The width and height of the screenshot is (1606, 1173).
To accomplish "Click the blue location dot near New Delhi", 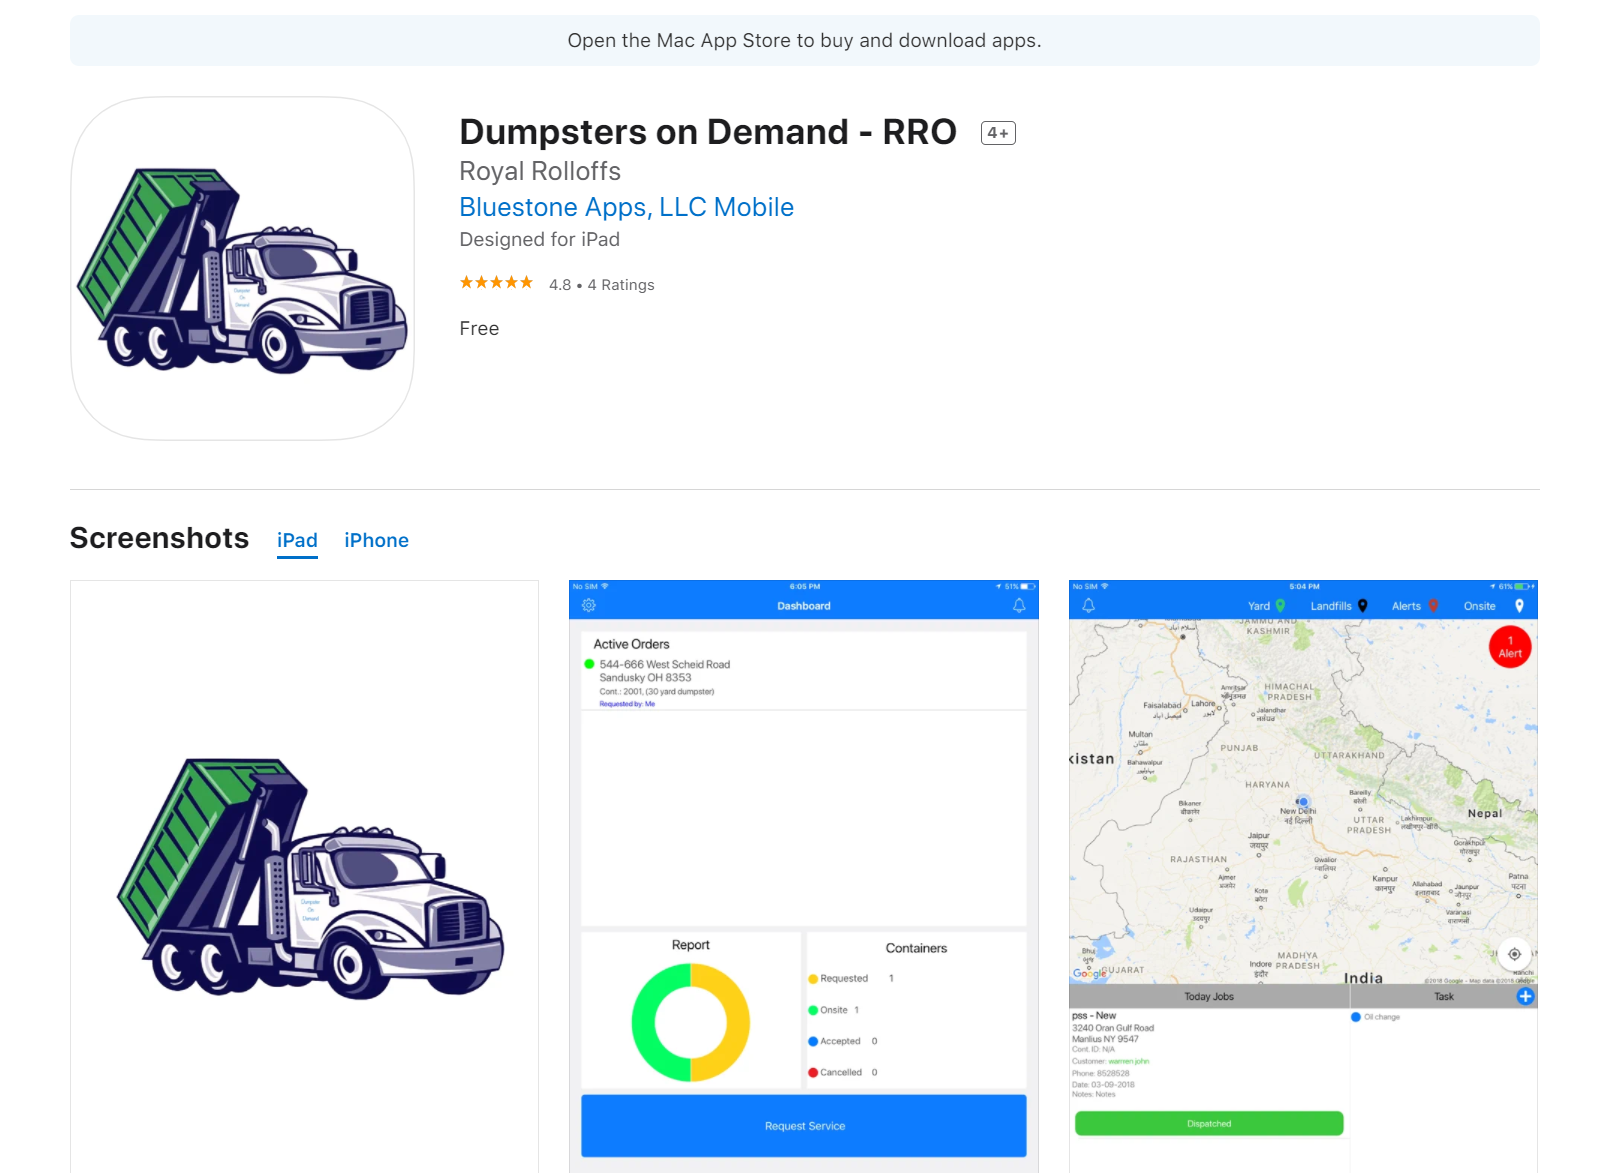I will (1302, 802).
